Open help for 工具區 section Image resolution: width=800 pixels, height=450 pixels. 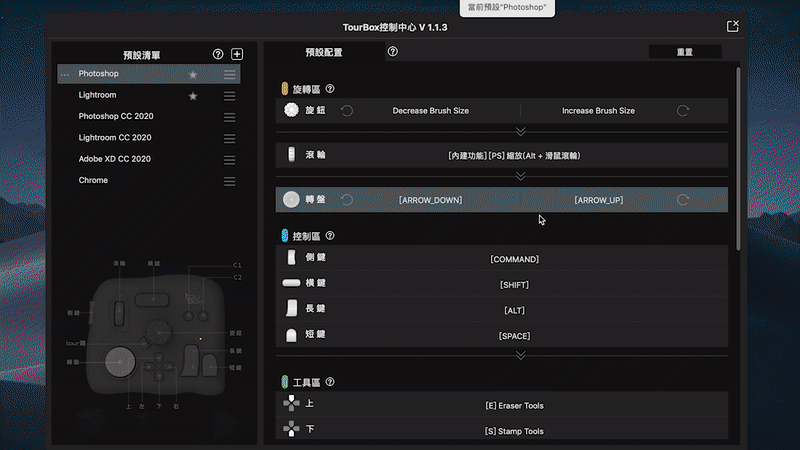330,382
